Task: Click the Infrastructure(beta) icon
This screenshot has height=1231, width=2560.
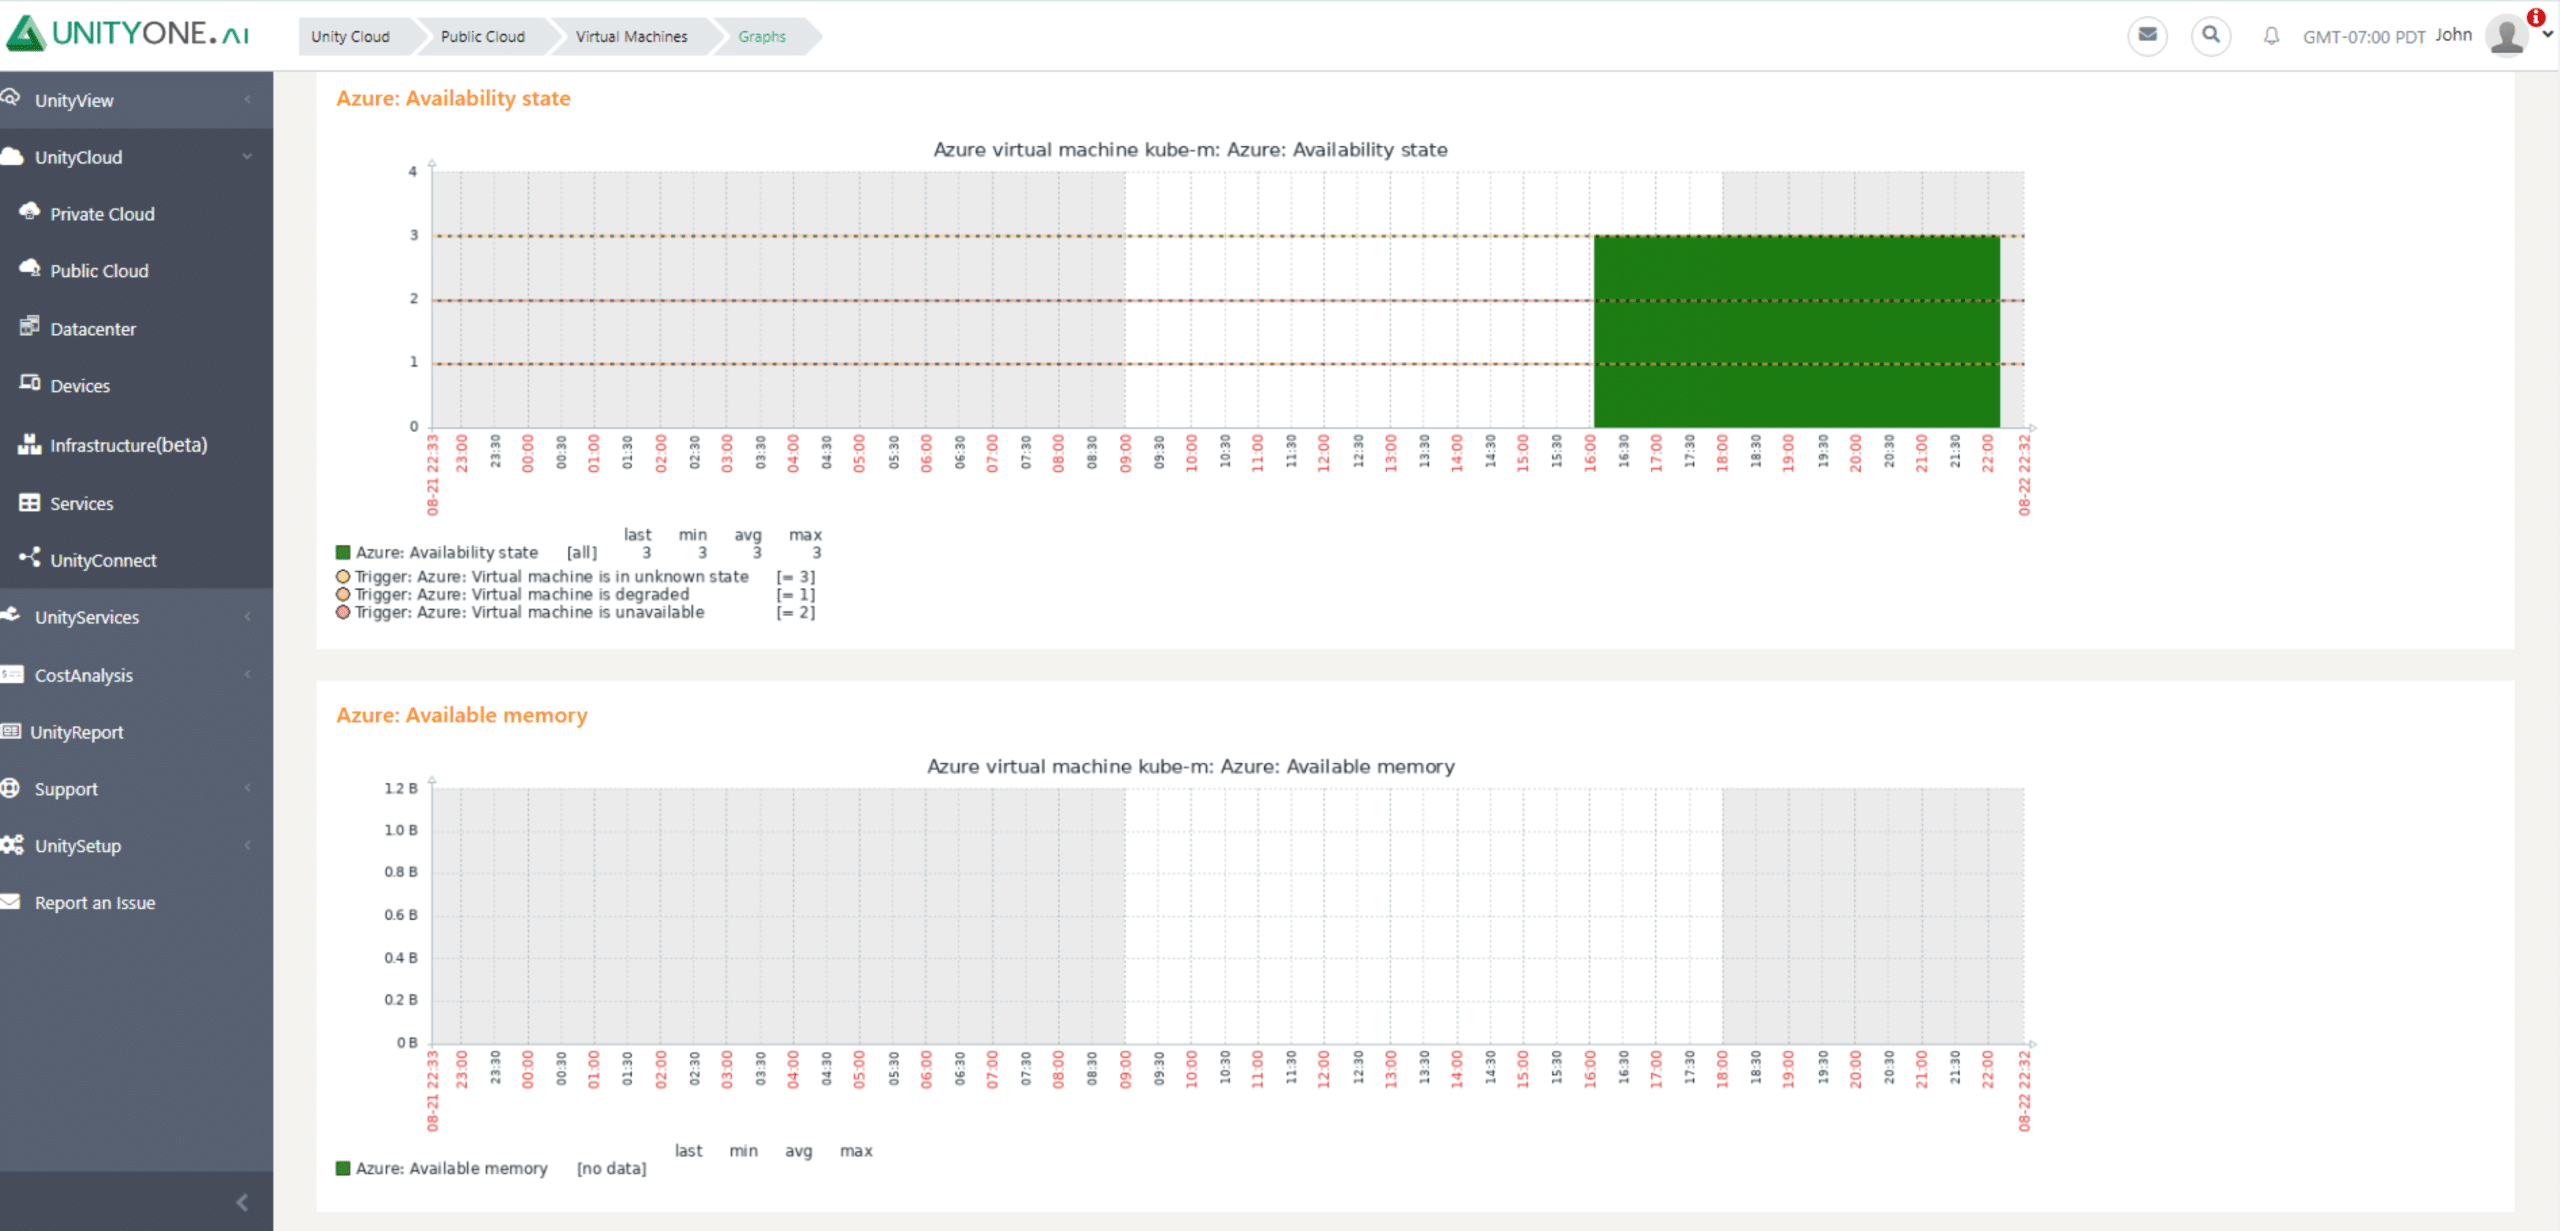Action: [30, 444]
